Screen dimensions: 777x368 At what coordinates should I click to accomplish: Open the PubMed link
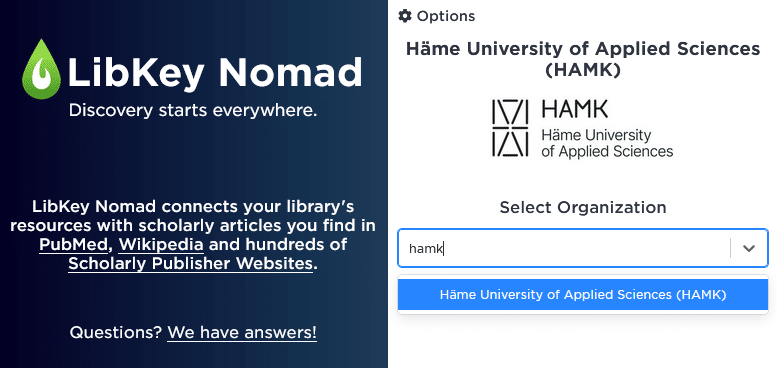coord(75,245)
